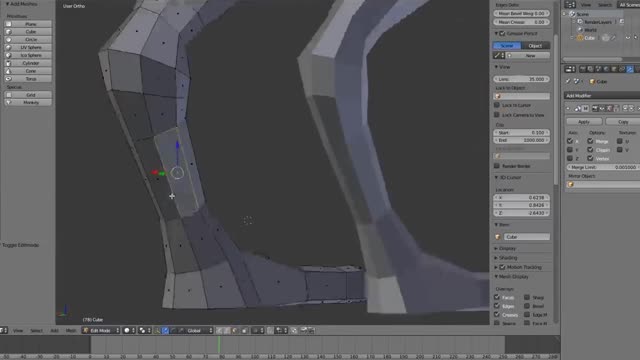The image size is (640, 360).
Task: Select the Scene grease pencil source
Action: (x=507, y=46)
